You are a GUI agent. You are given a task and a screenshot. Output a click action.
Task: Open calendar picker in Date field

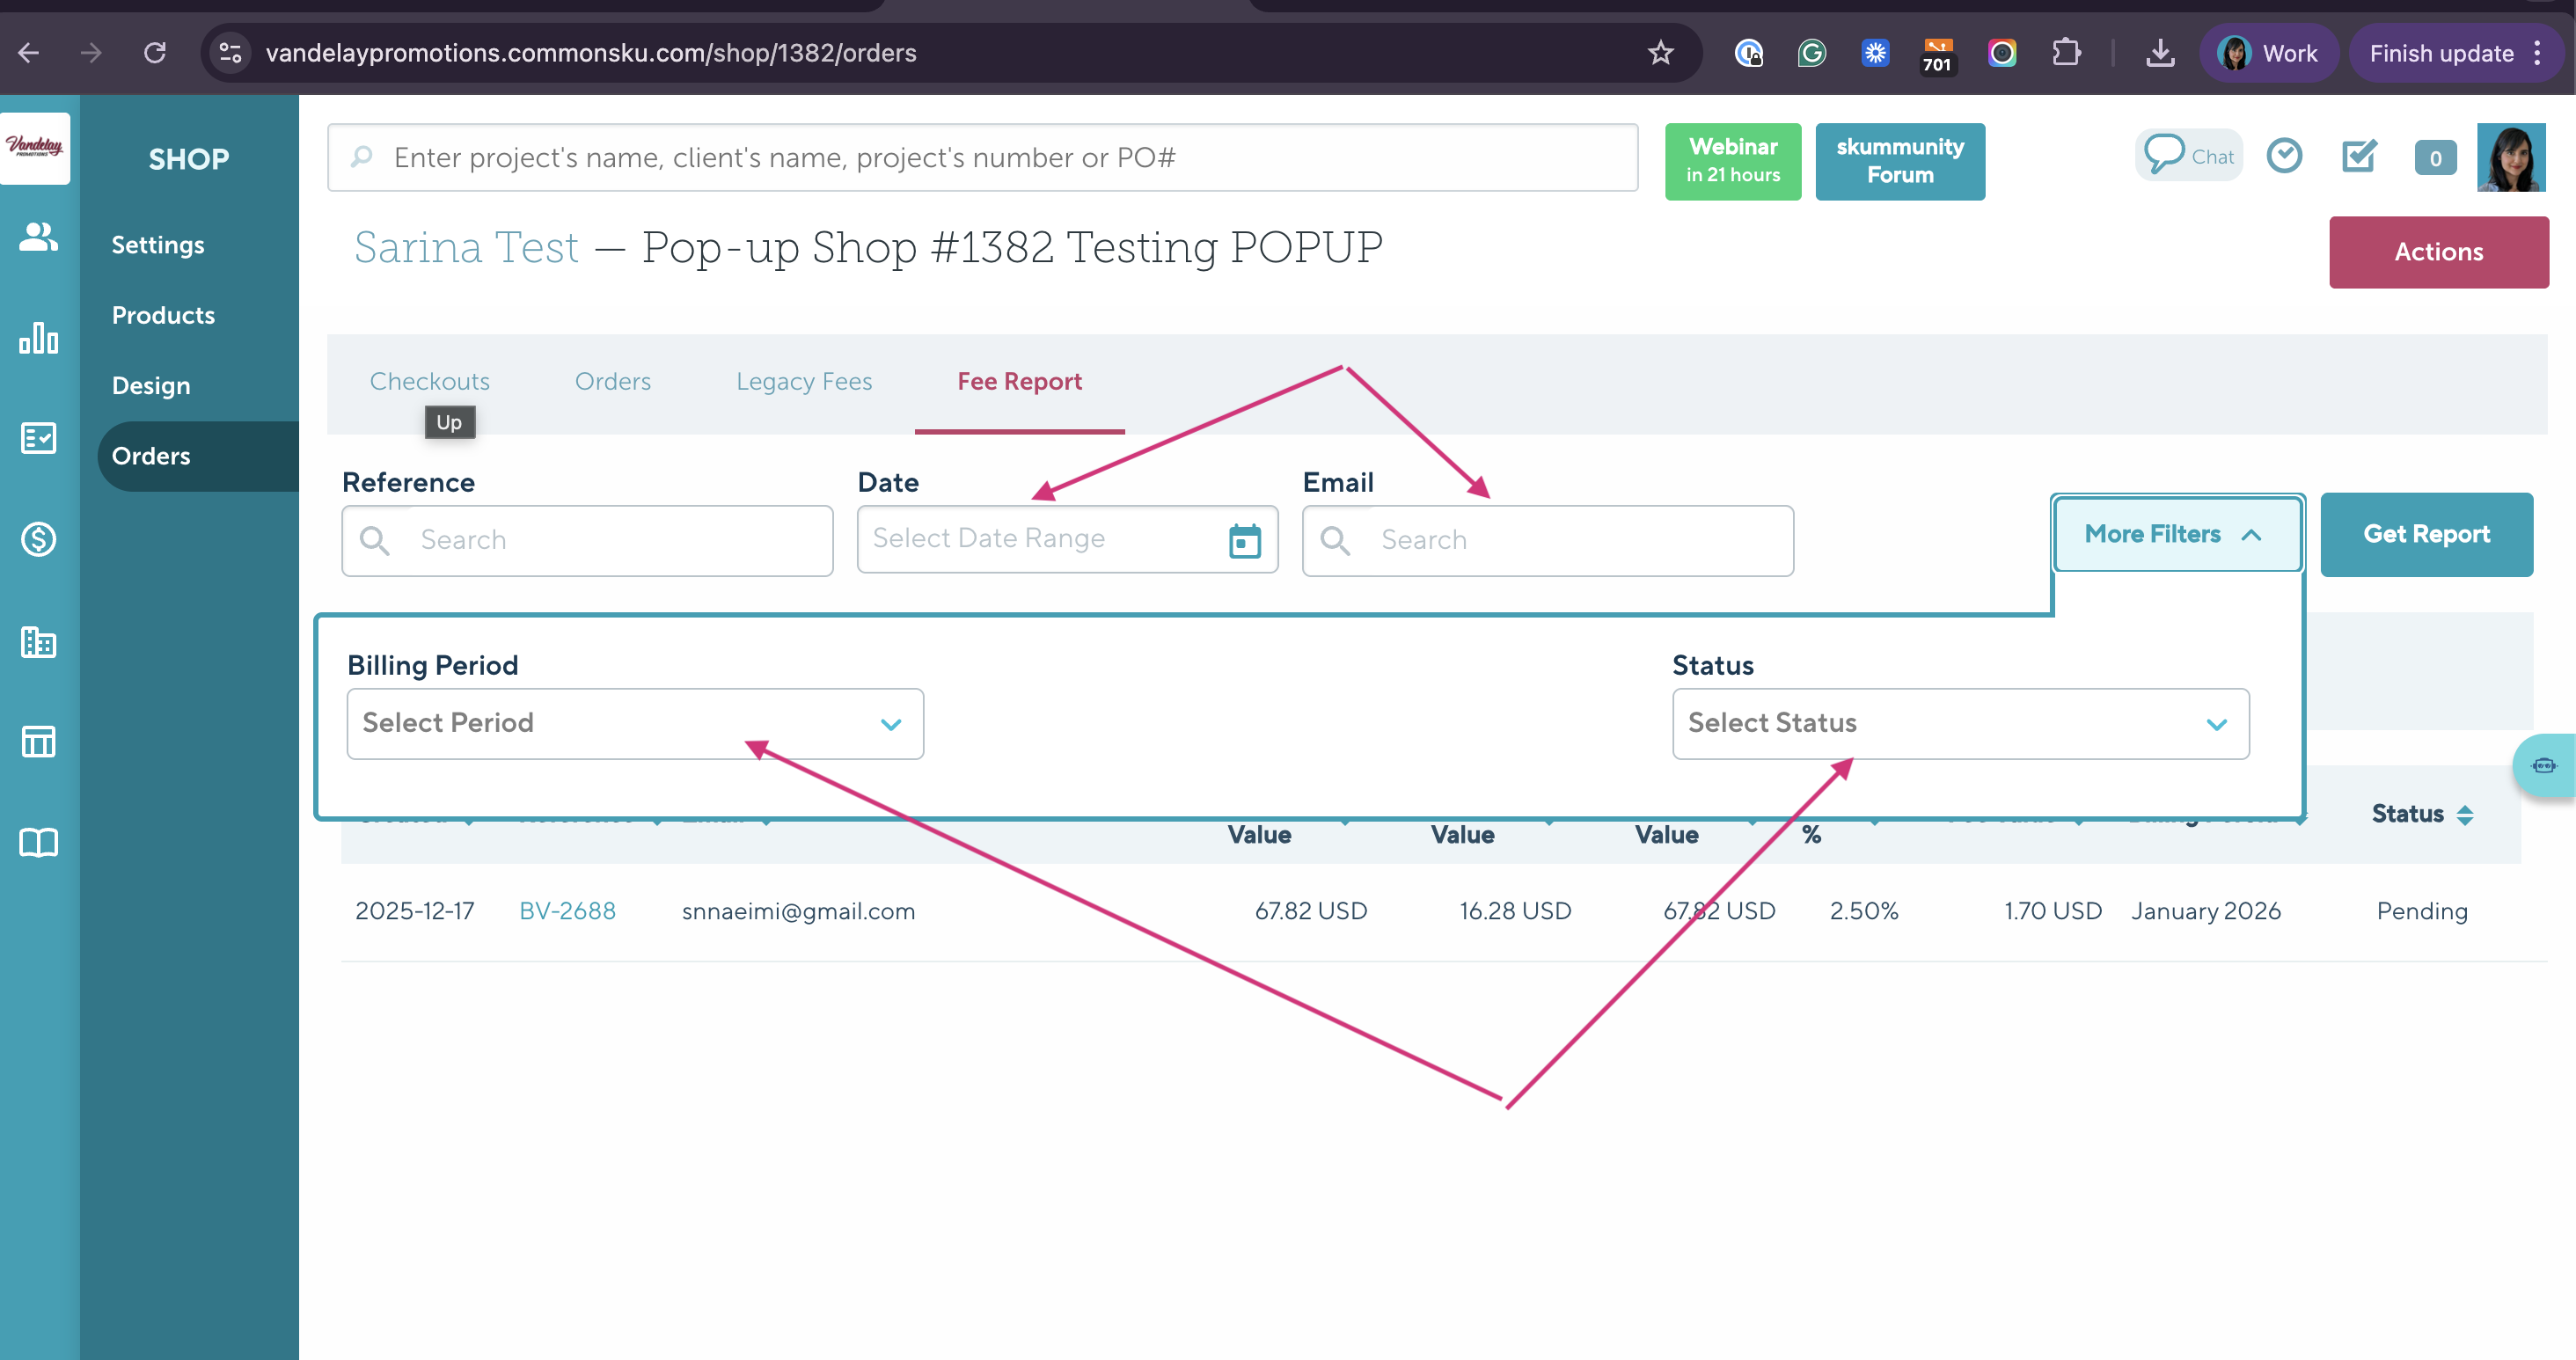click(1244, 541)
